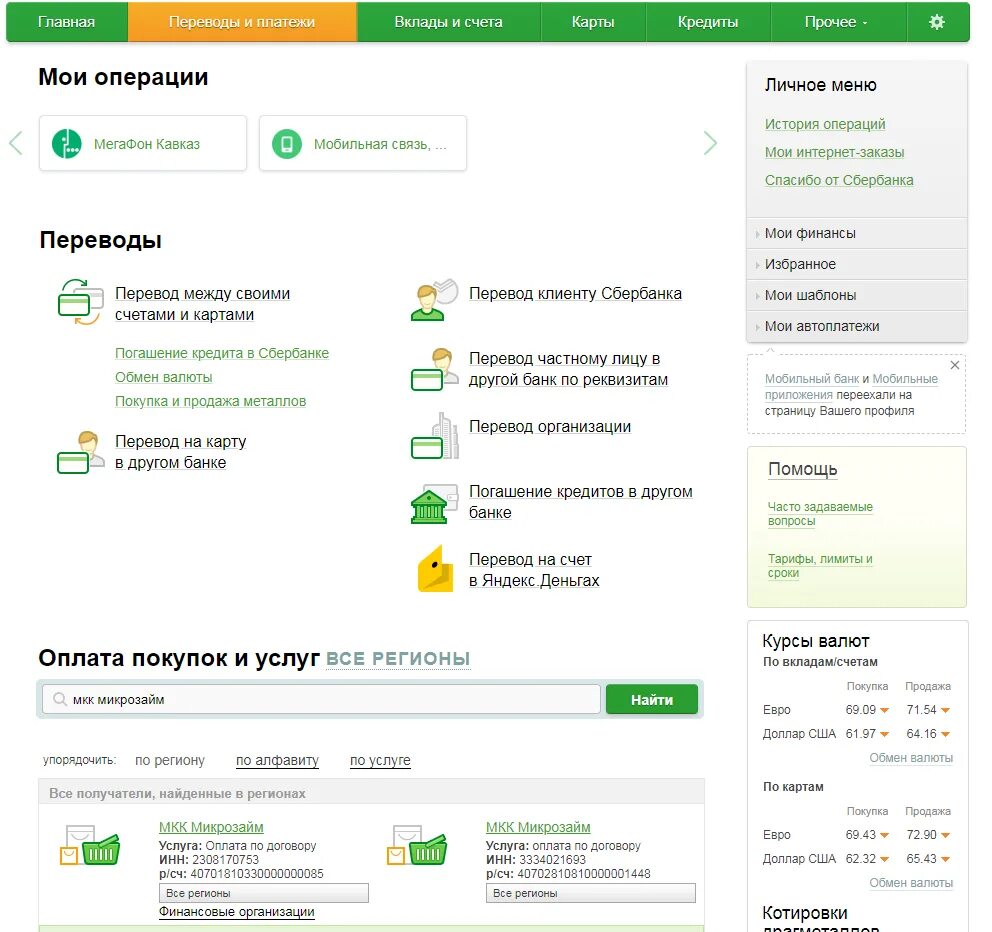Open Все регионы selector under ИНН 2308170753
The height and width of the screenshot is (932, 992).
coord(263,893)
